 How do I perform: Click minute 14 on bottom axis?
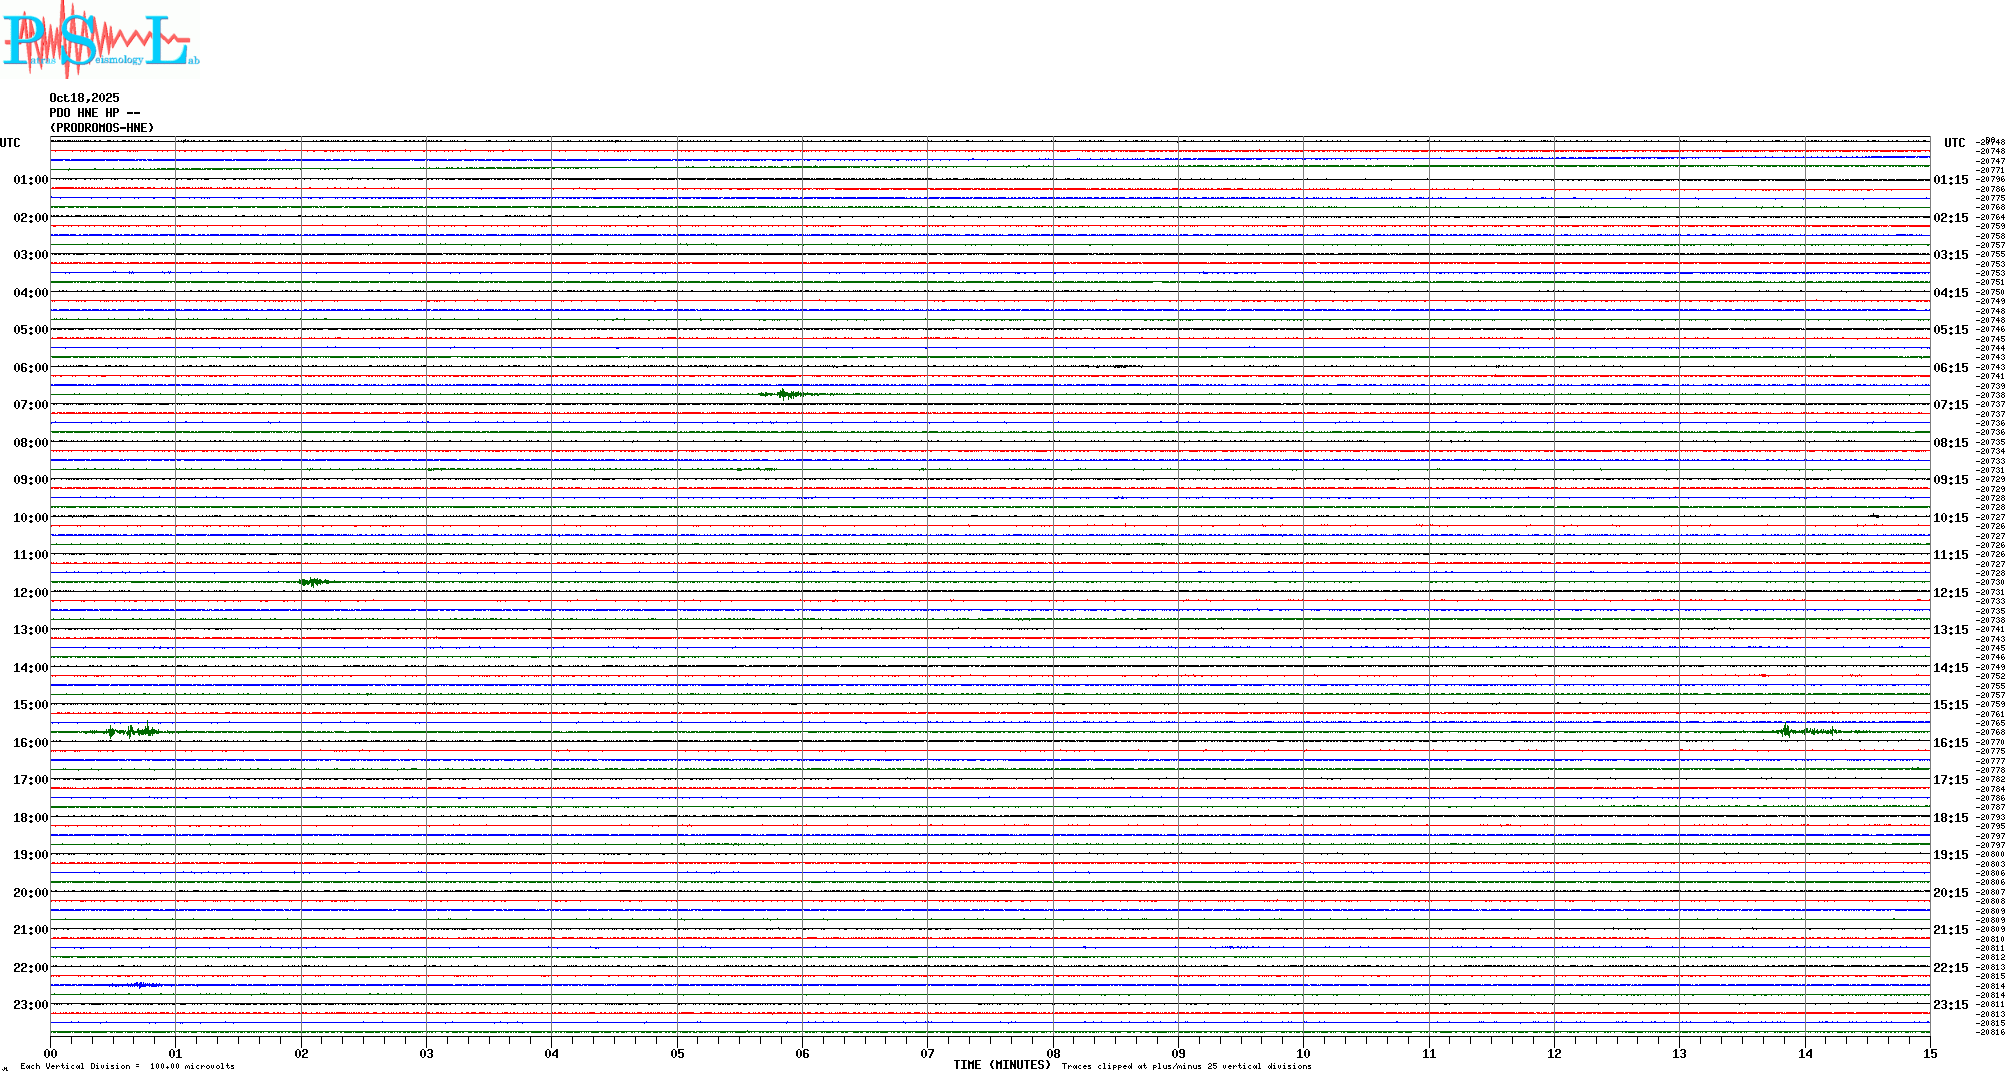pyautogui.click(x=1805, y=1054)
